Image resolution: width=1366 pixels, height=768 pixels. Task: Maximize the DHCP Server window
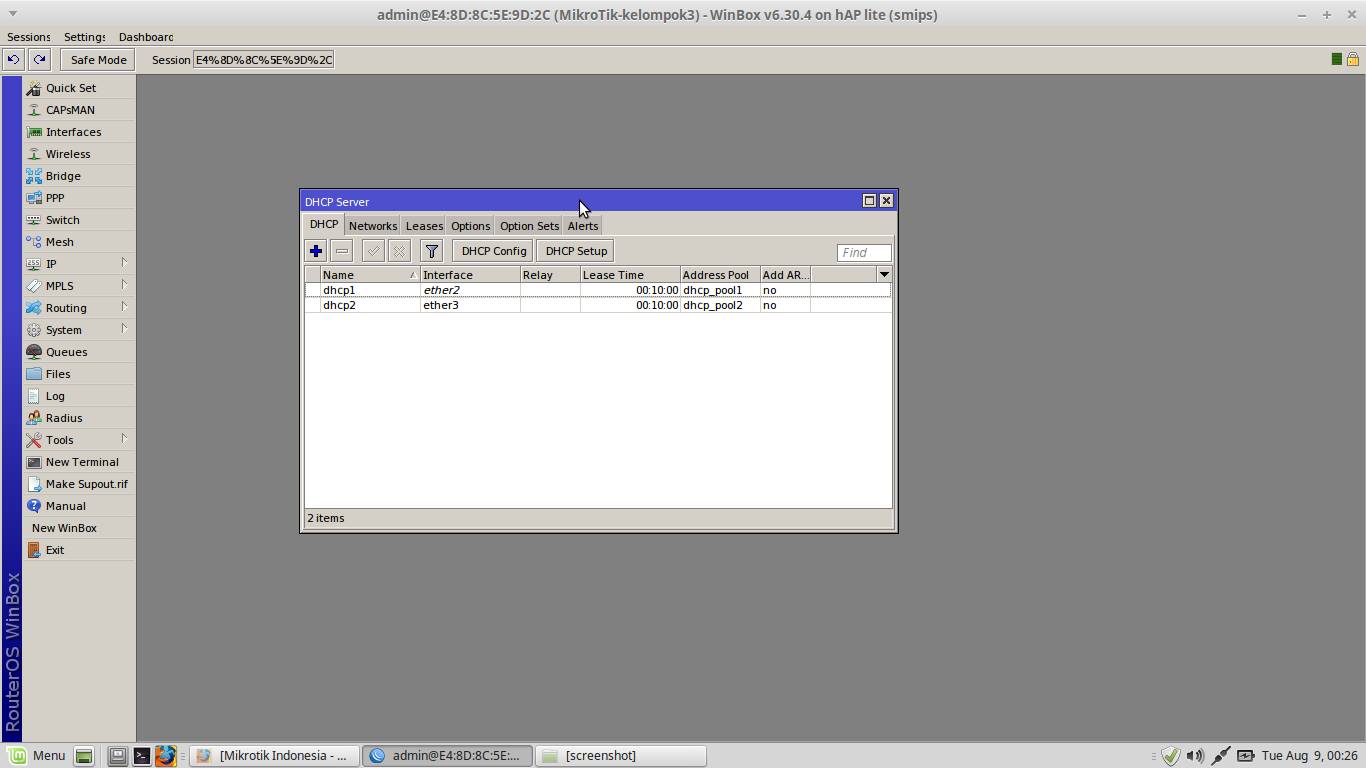click(x=869, y=201)
